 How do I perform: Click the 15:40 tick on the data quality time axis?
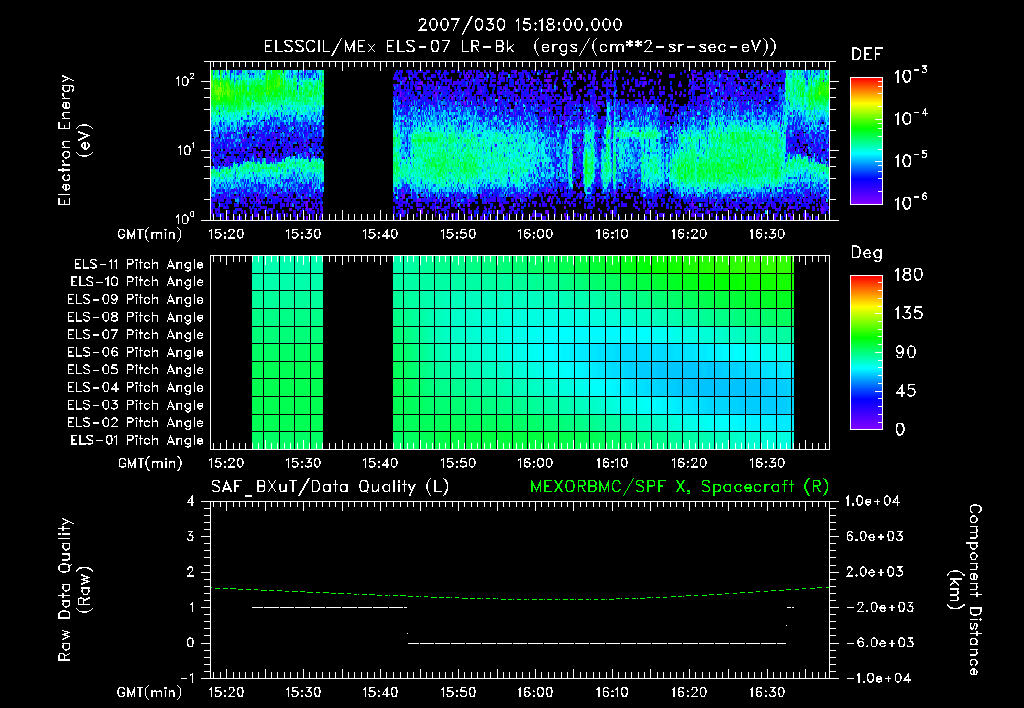pyautogui.click(x=380, y=692)
